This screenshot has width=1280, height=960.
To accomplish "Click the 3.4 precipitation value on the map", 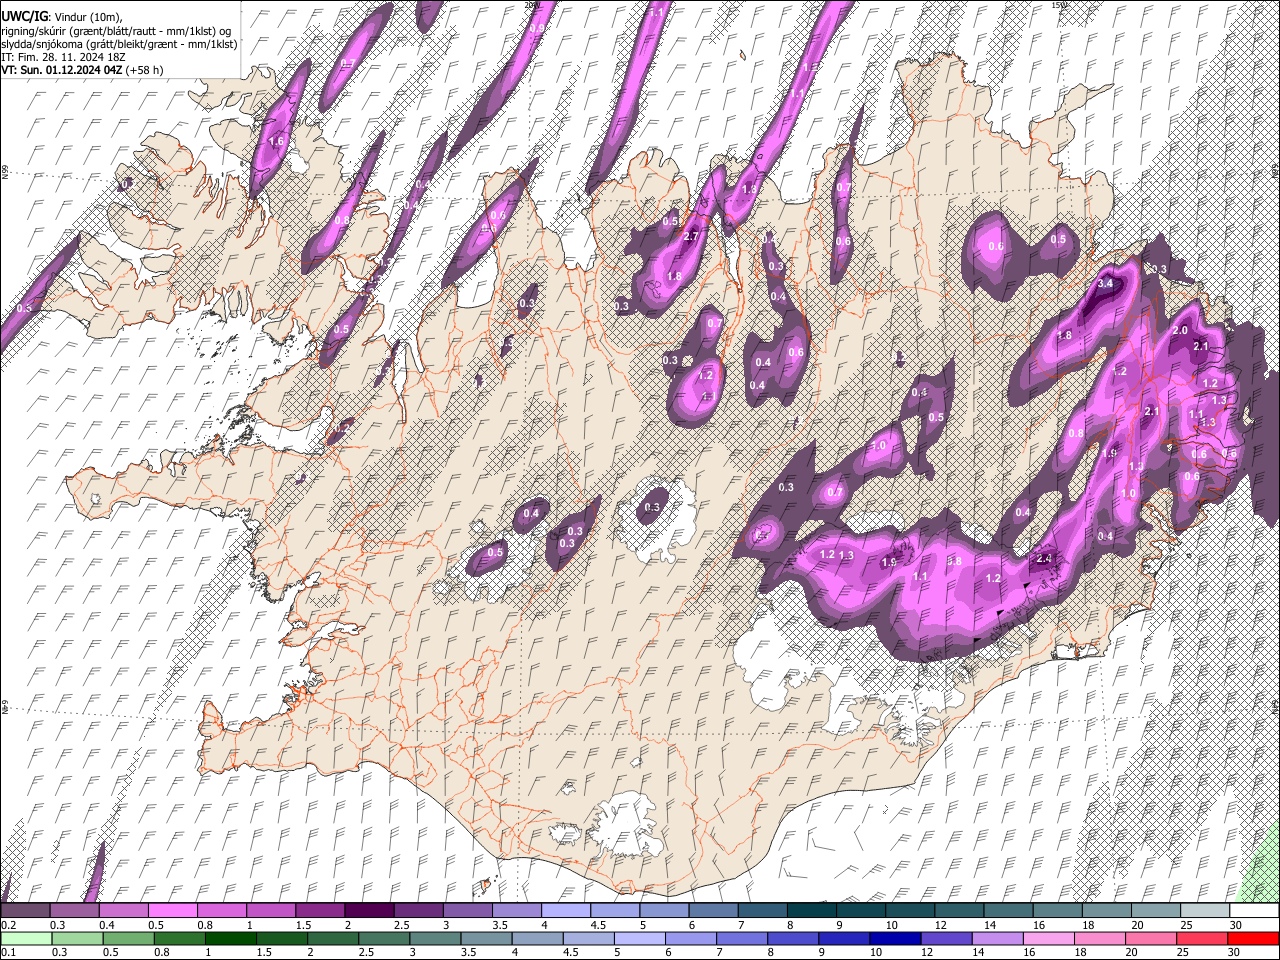I will pos(1105,284).
